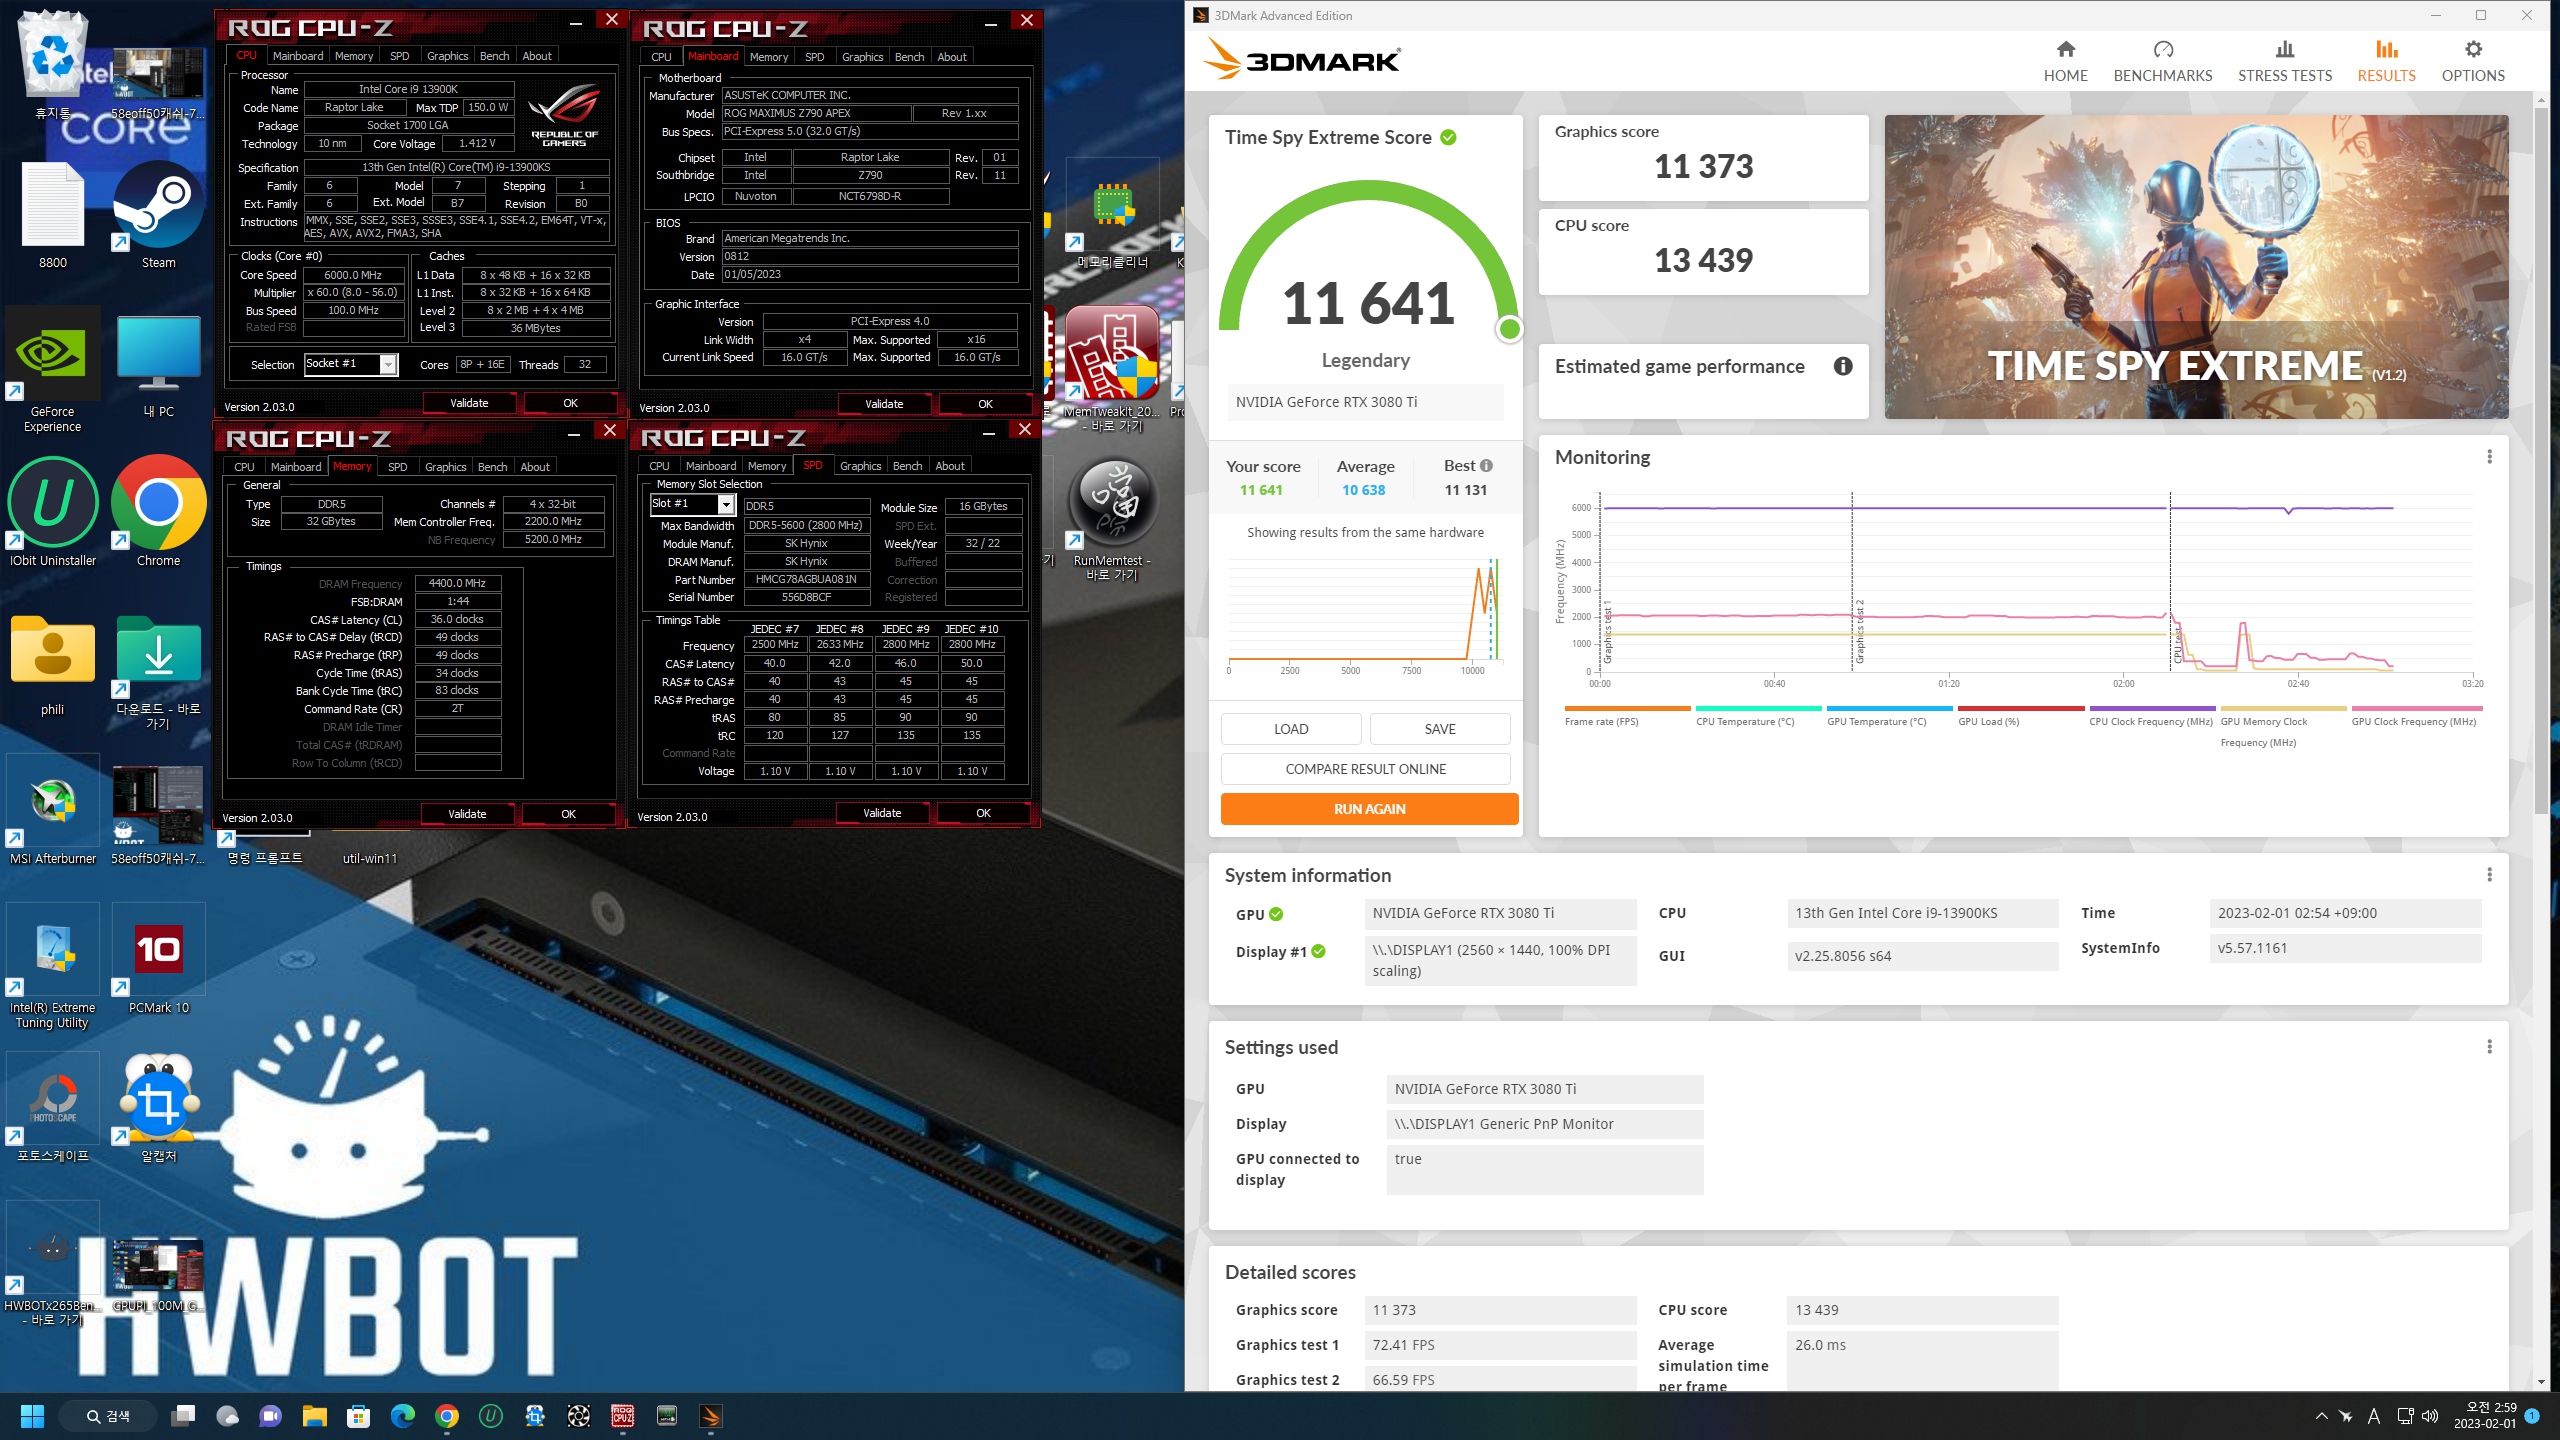This screenshot has height=1440, width=2560.
Task: Click the Frame rate (FPS) legend color bar
Action: tap(1627, 708)
